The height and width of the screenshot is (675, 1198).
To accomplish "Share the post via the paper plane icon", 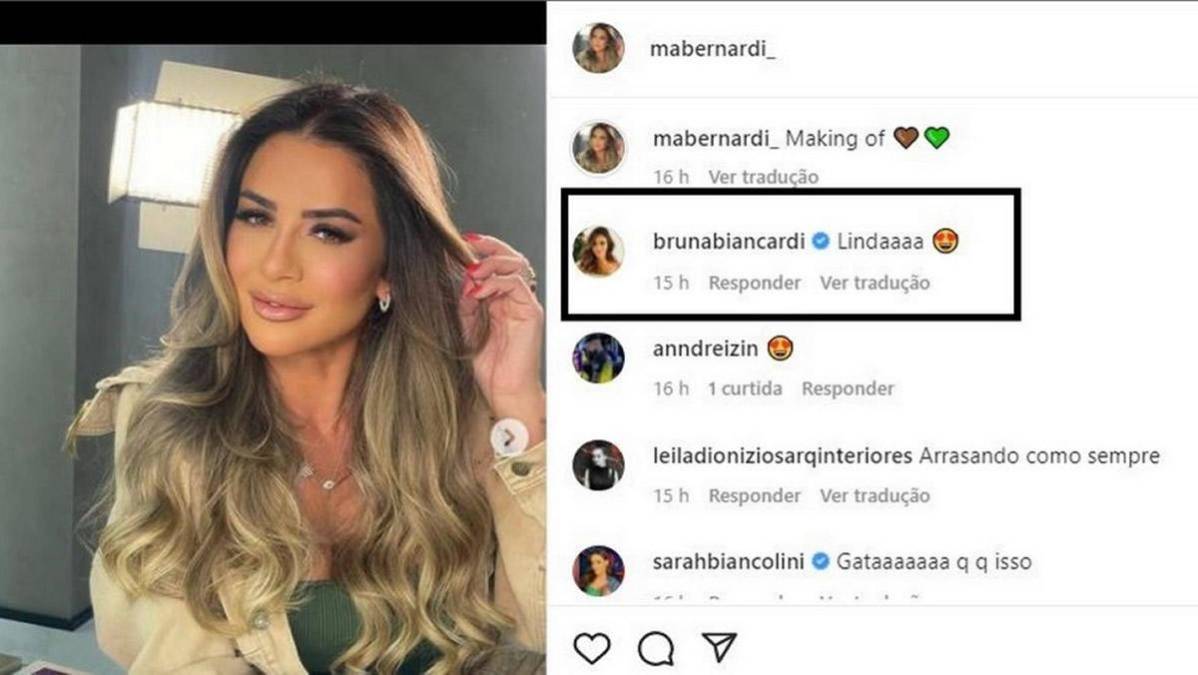I will [x=719, y=647].
